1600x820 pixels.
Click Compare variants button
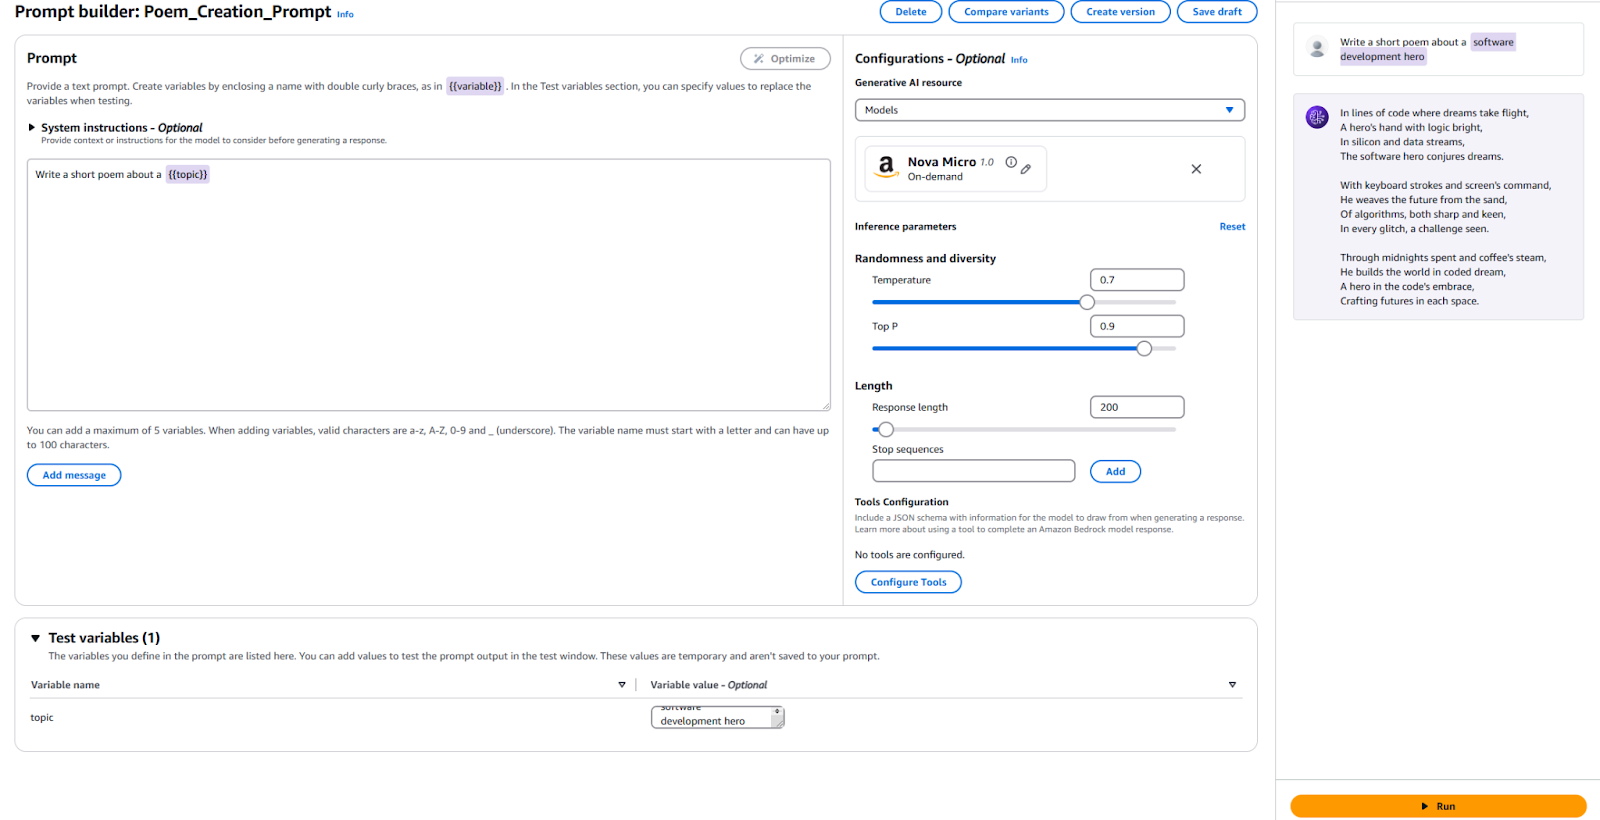point(1006,12)
